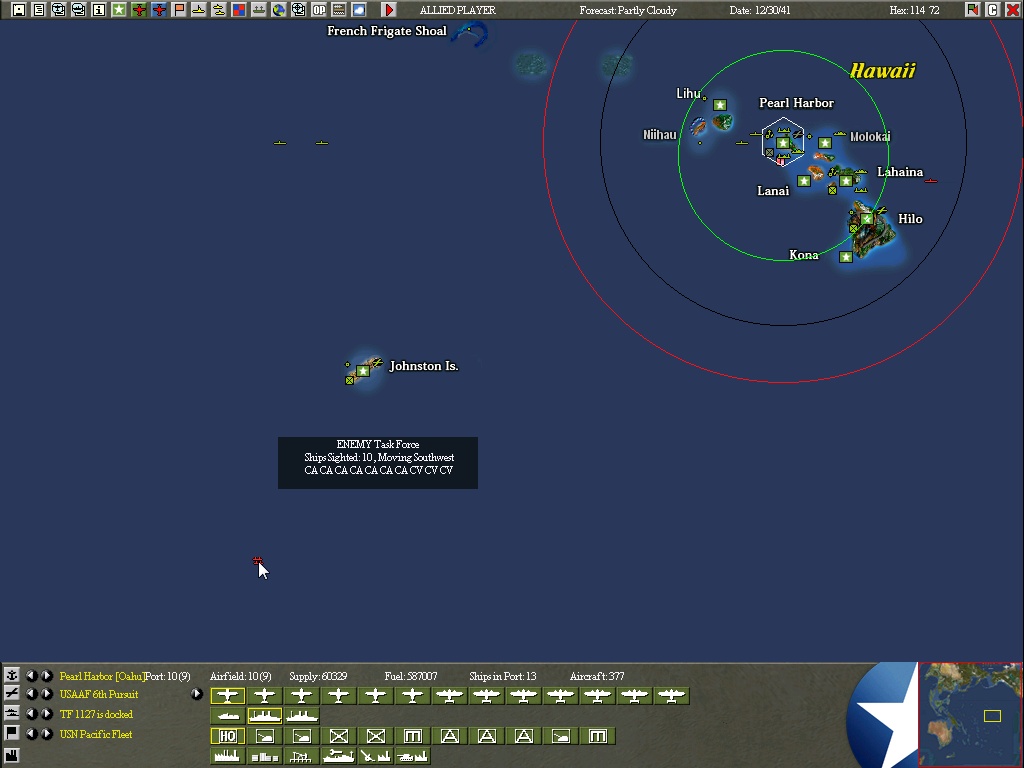Viewport: 1024px width, 768px height.
Task: Click the floppy disk save game icon
Action: tap(18, 10)
